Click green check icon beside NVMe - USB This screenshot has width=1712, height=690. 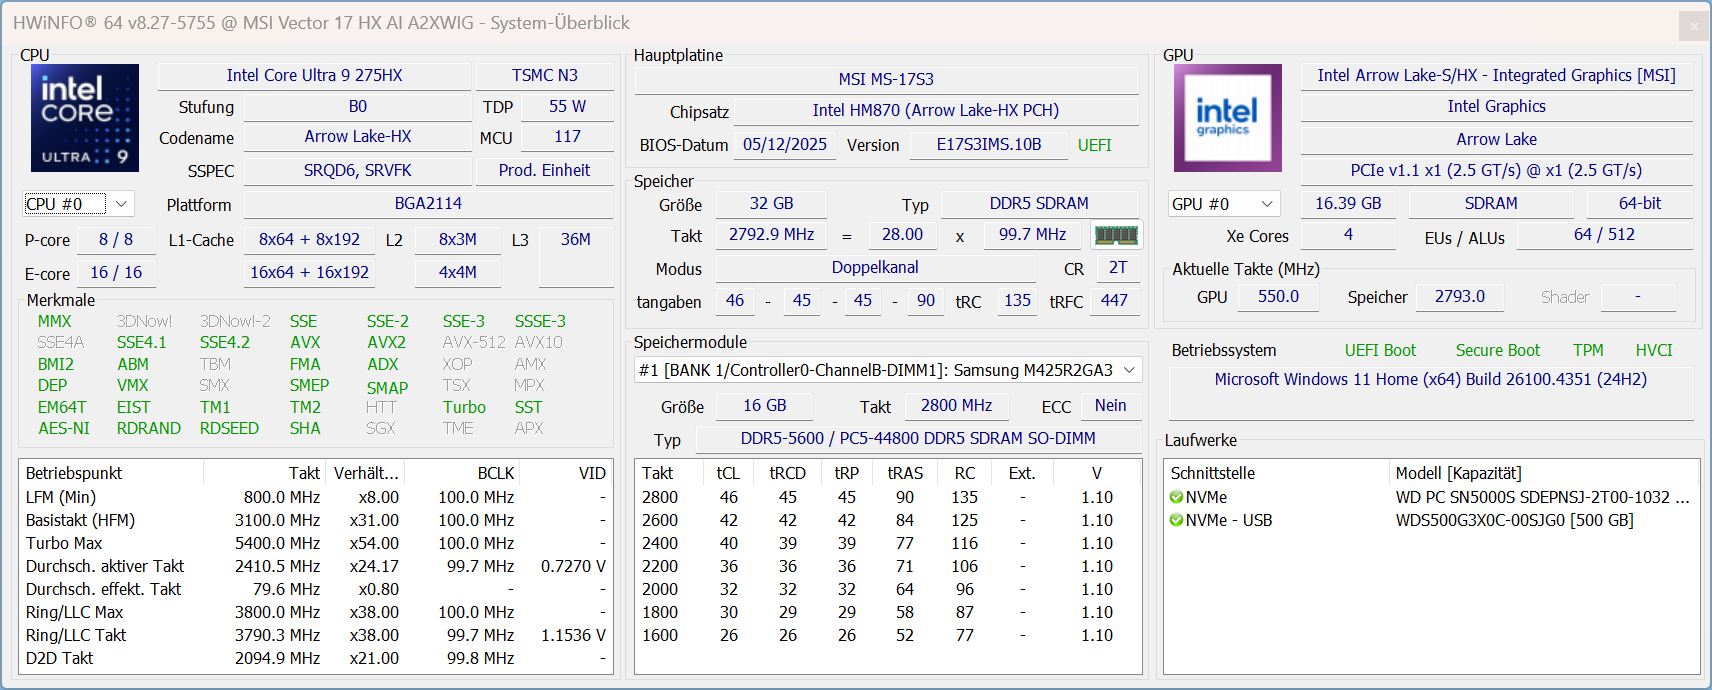click(1177, 520)
